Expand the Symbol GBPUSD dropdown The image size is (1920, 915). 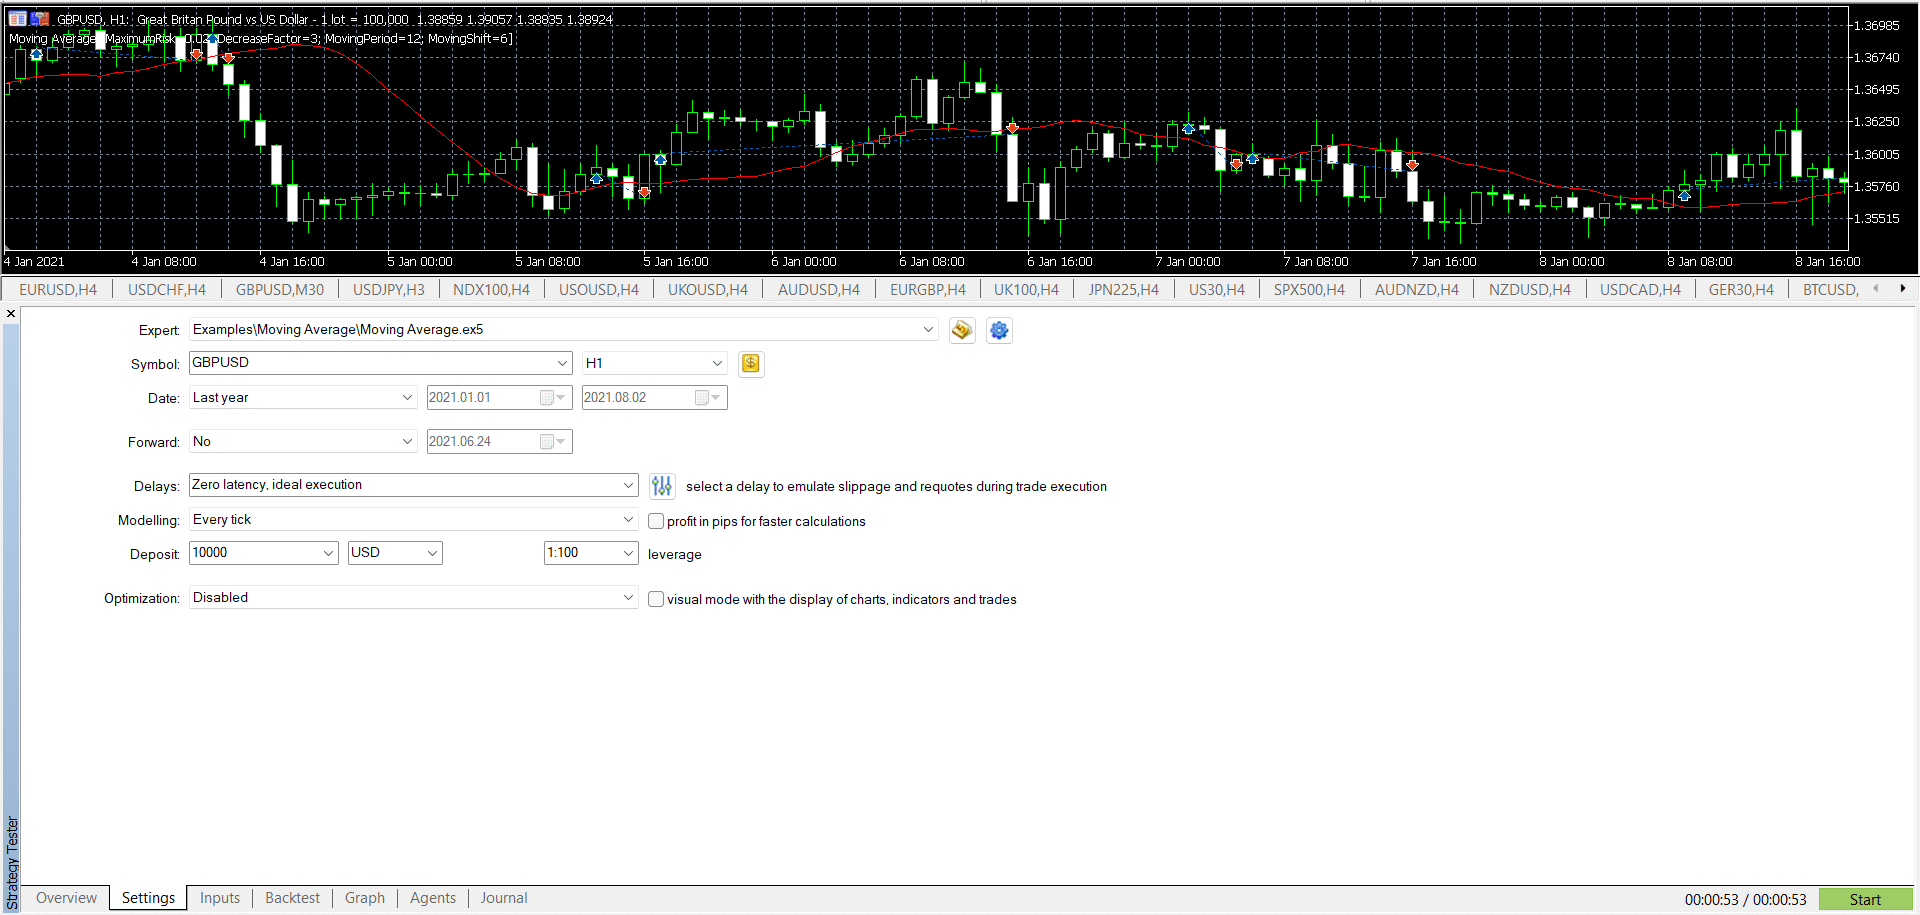pyautogui.click(x=562, y=363)
